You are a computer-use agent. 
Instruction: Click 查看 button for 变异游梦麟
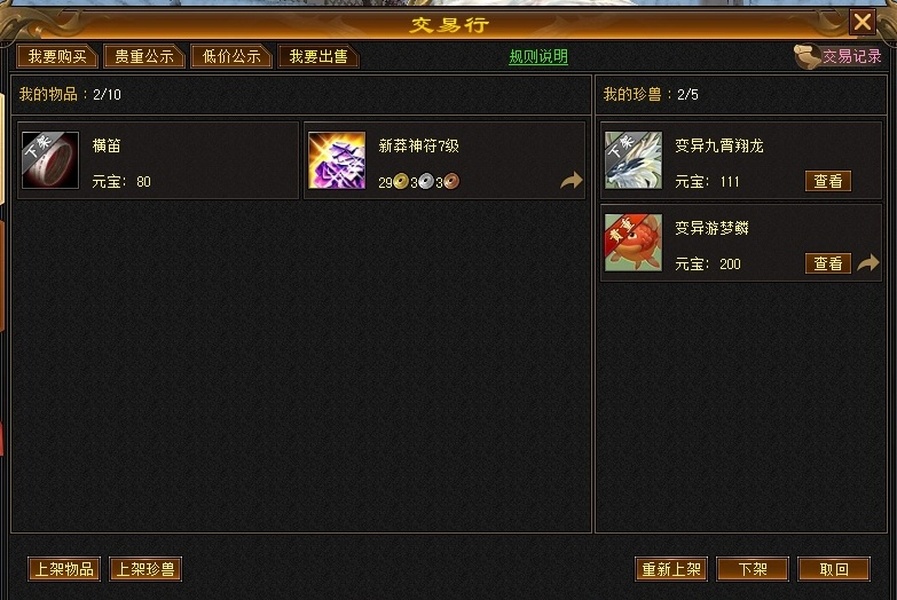[x=828, y=263]
